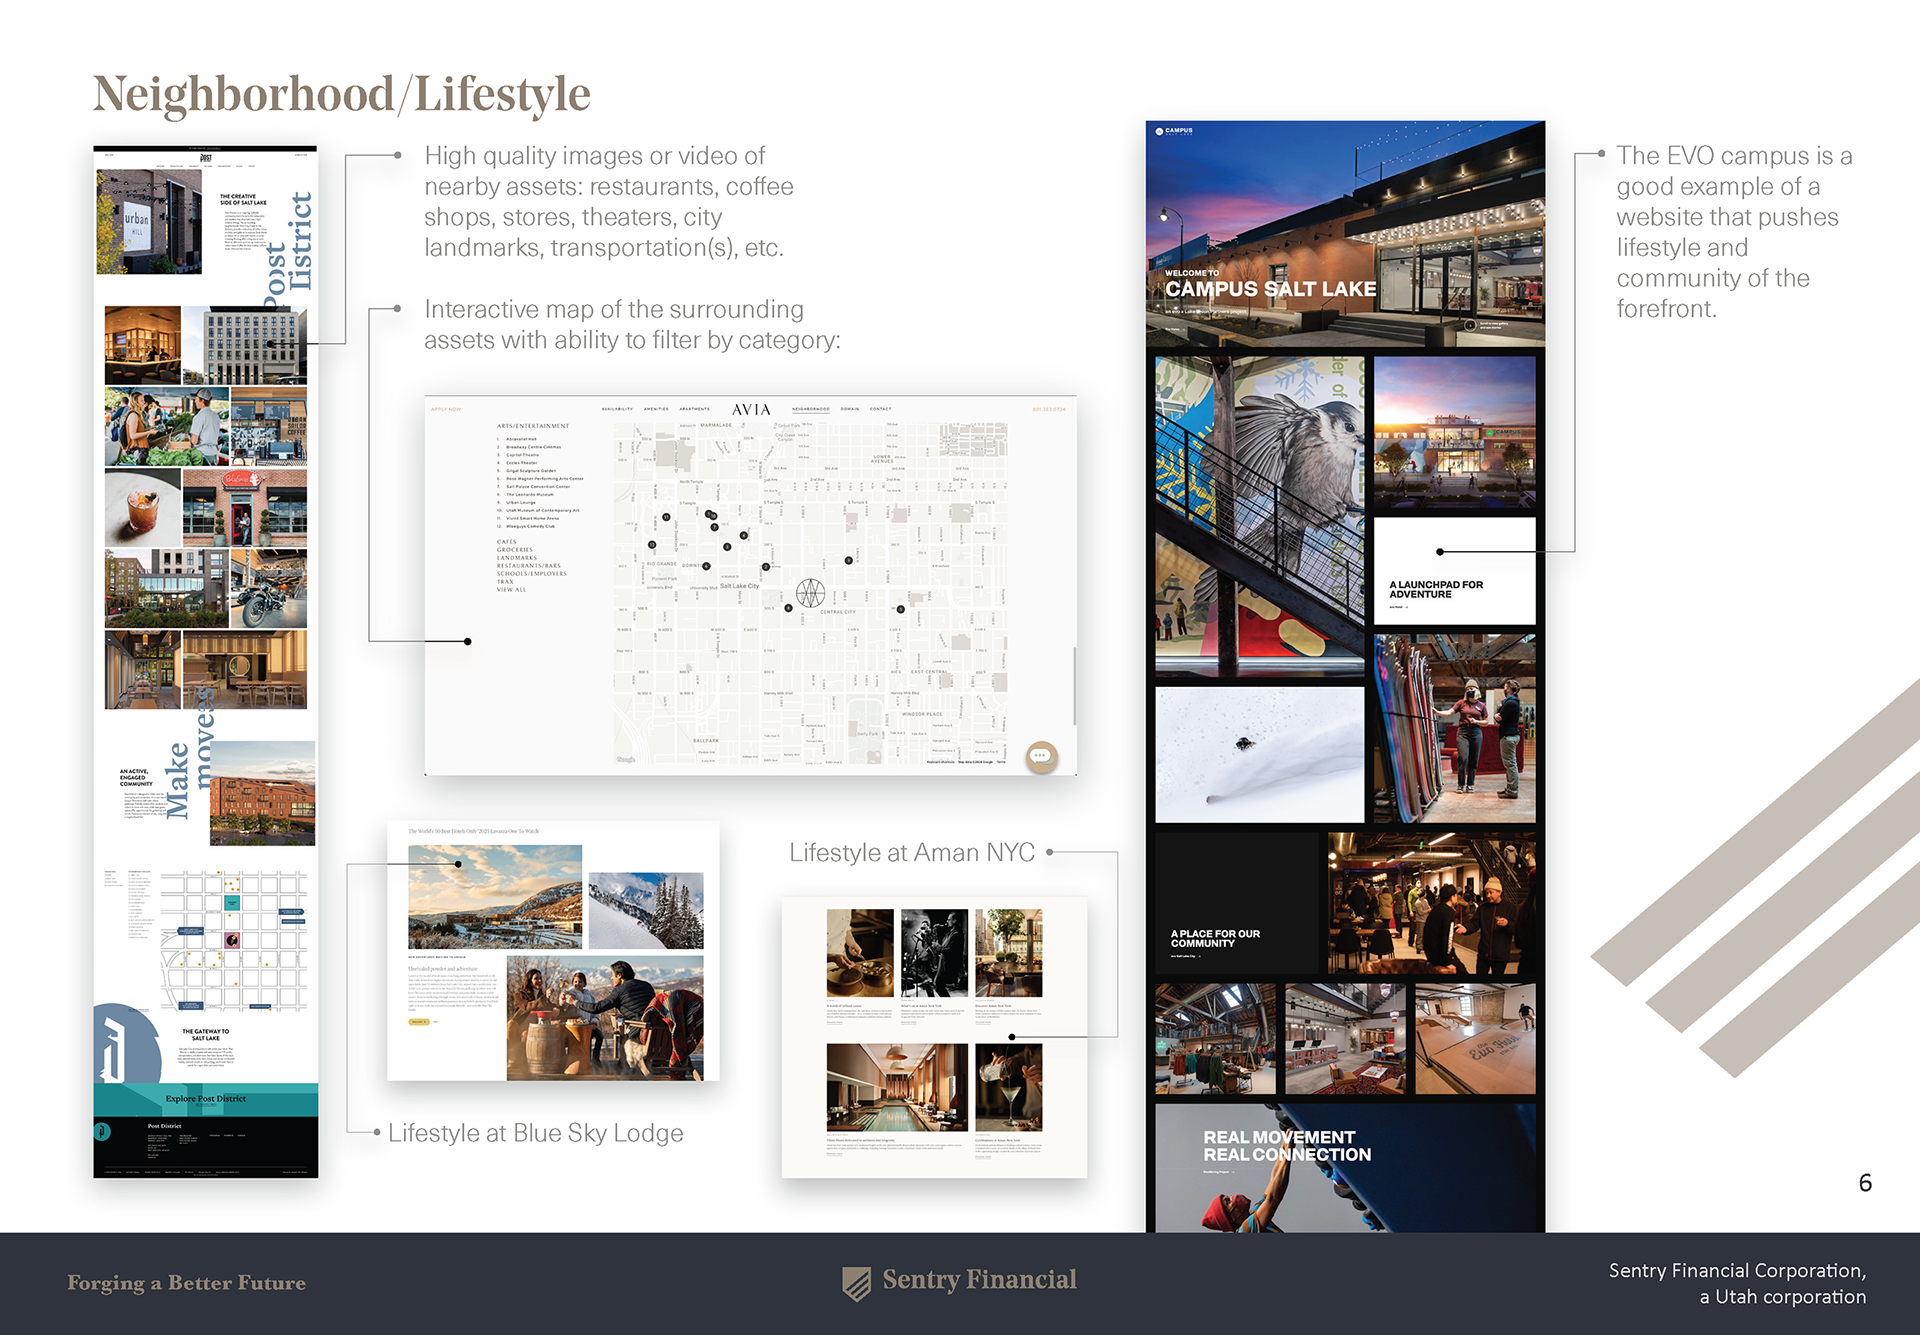The width and height of the screenshot is (1920, 1335).
Task: Select map pin number 8 near Central City
Action: coord(788,608)
